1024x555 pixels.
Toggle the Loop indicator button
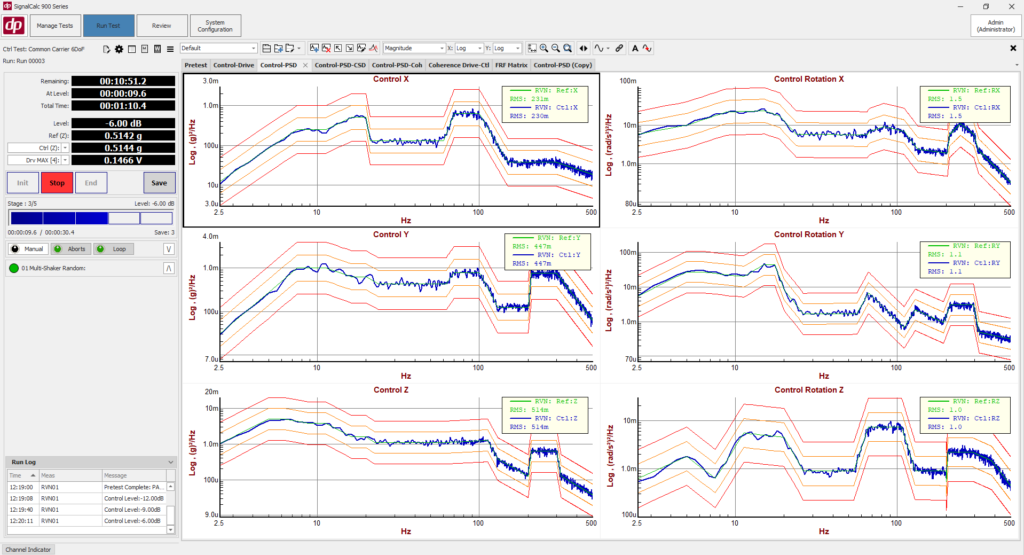tap(114, 248)
